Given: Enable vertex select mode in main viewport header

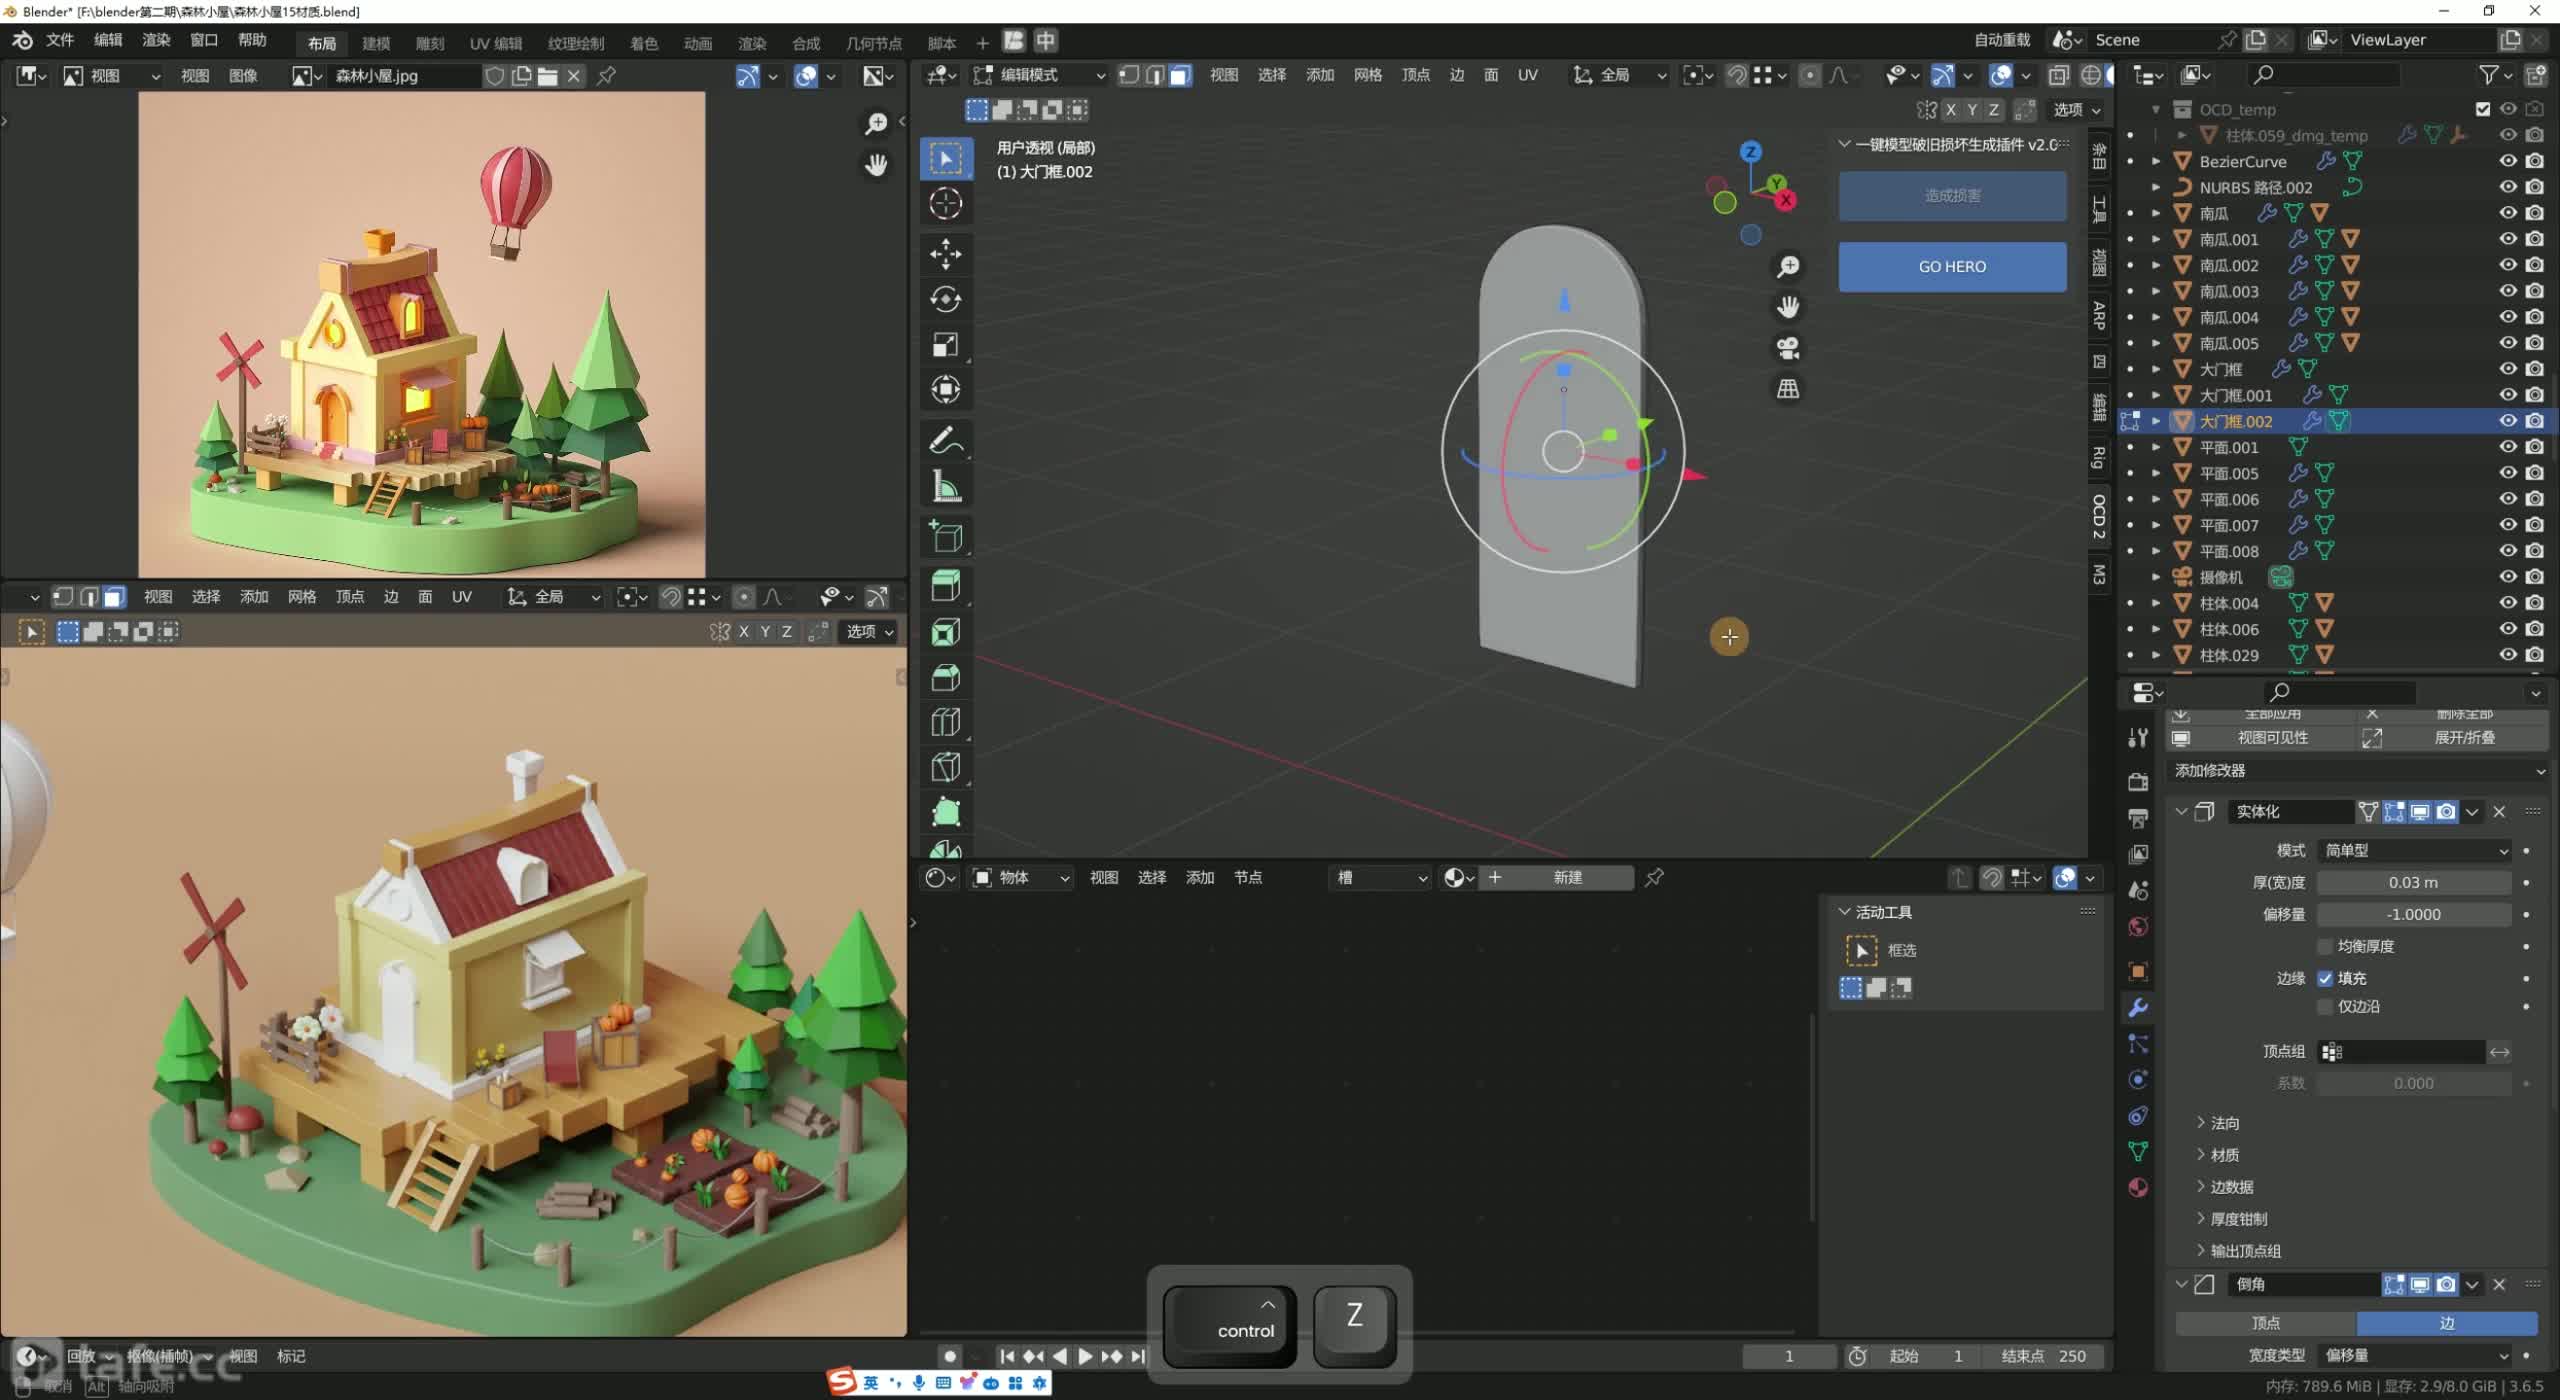Looking at the screenshot, I should point(1129,75).
